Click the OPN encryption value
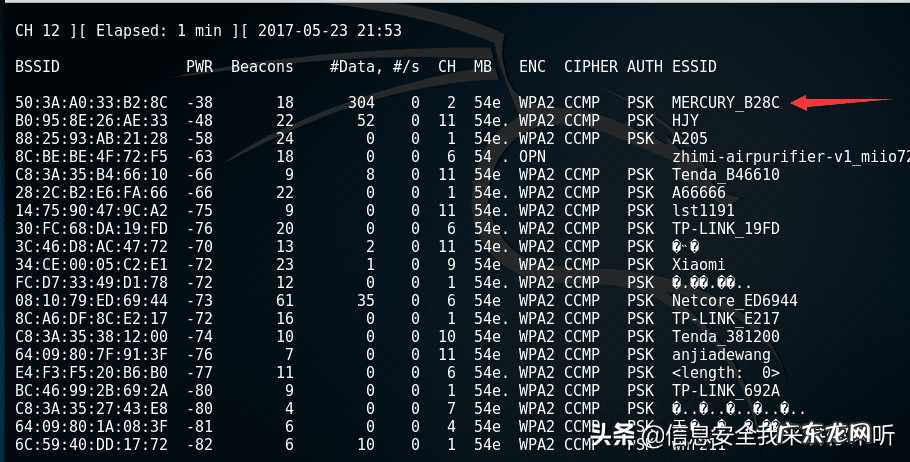This screenshot has height=462, width=910. (532, 156)
